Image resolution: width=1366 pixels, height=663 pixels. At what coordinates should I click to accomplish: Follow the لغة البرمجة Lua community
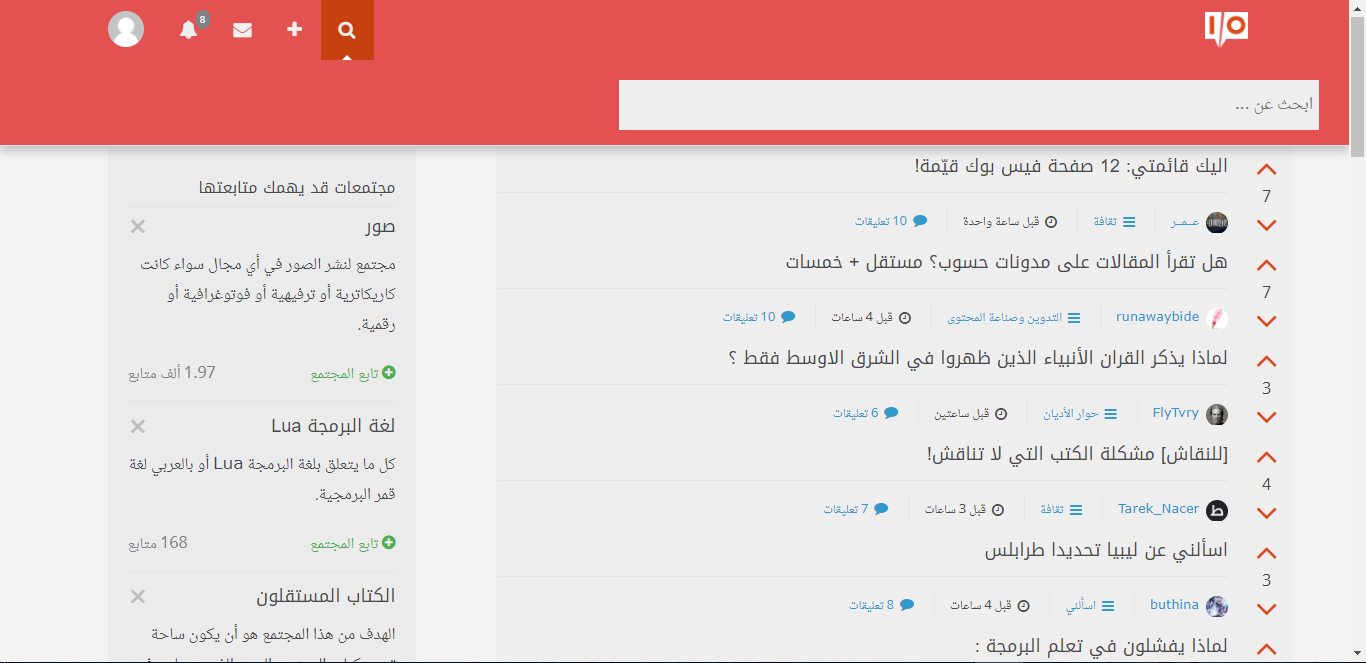[x=353, y=543]
